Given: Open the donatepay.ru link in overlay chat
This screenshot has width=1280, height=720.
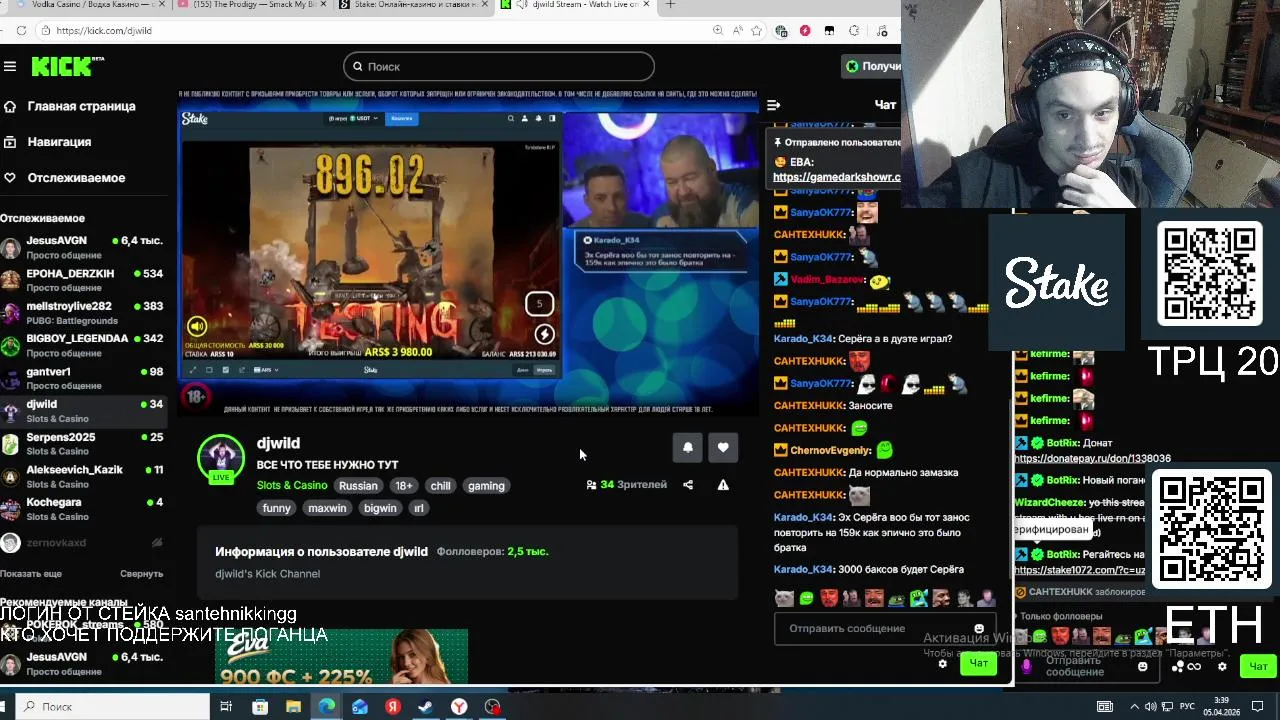Looking at the screenshot, I should click(x=1092, y=459).
